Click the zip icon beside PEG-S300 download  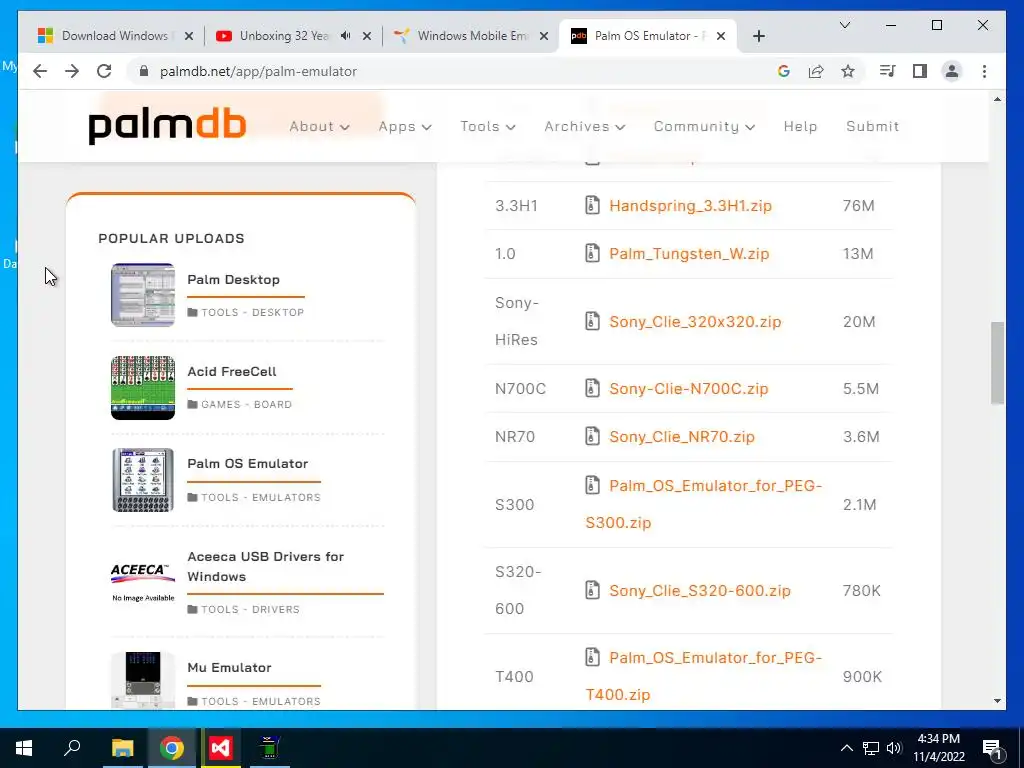click(x=592, y=485)
